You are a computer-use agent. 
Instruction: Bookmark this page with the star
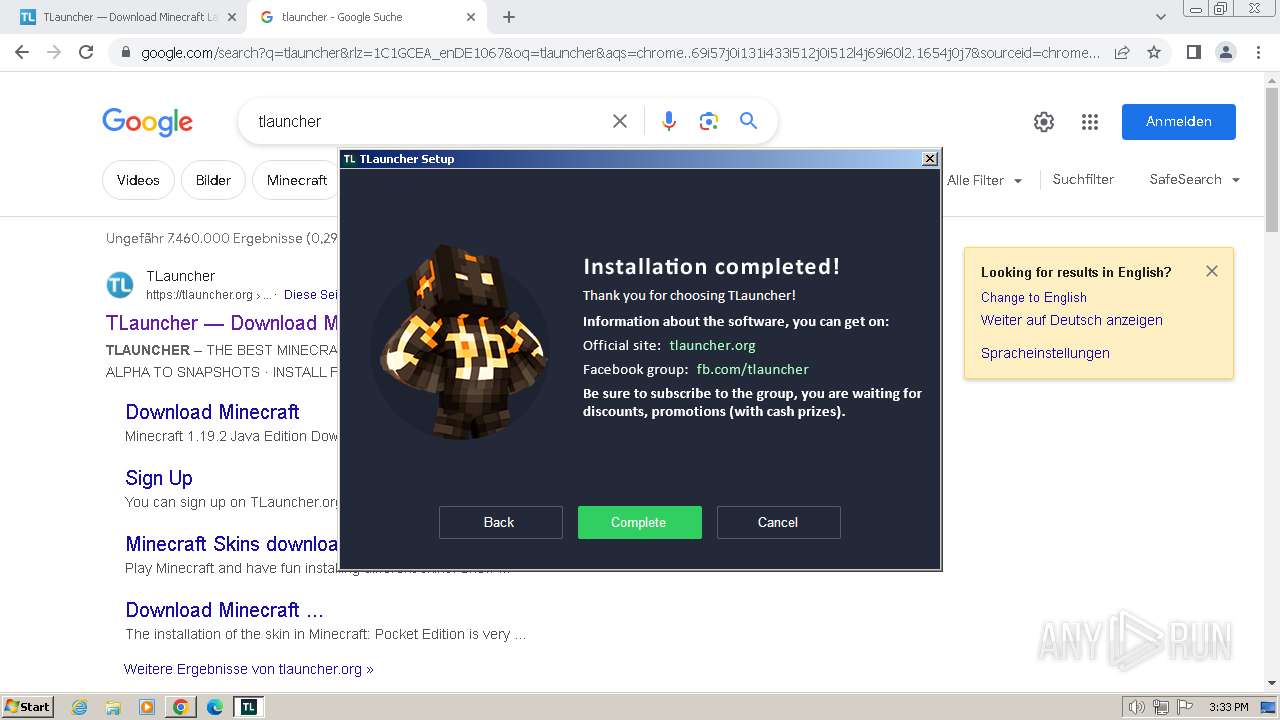[1154, 52]
